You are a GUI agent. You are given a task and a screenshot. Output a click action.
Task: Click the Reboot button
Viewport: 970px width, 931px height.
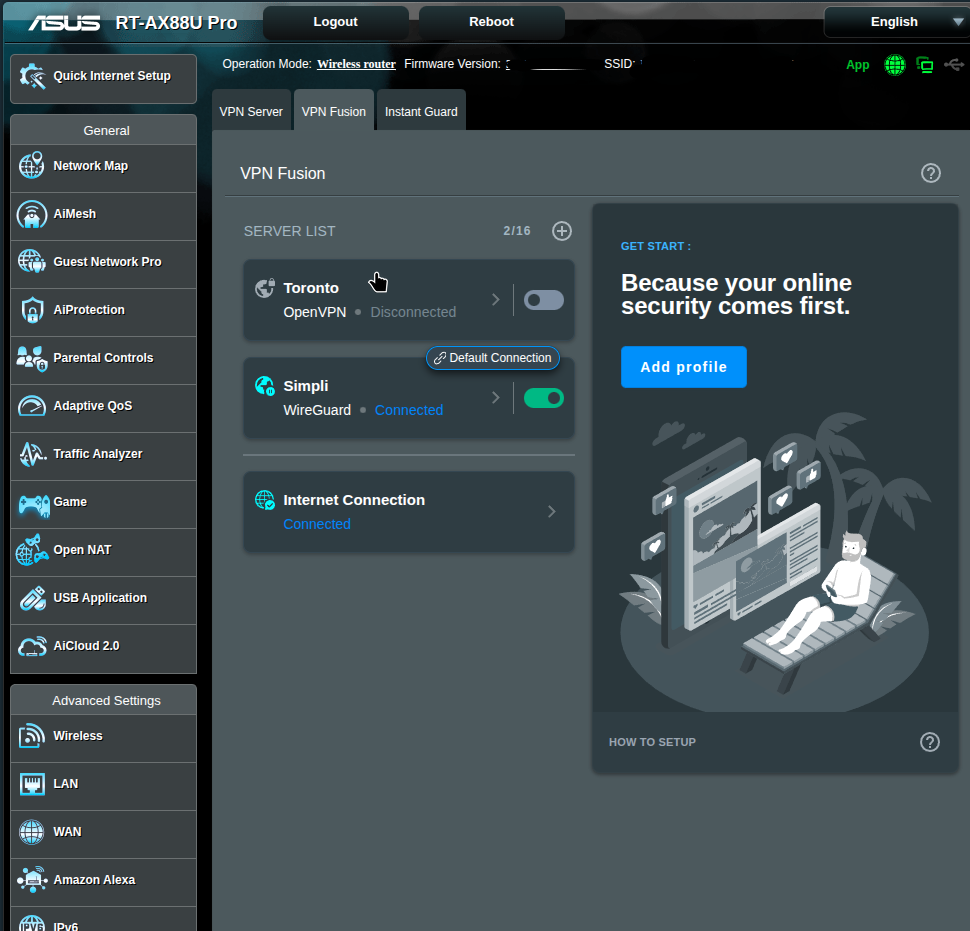(x=491, y=22)
